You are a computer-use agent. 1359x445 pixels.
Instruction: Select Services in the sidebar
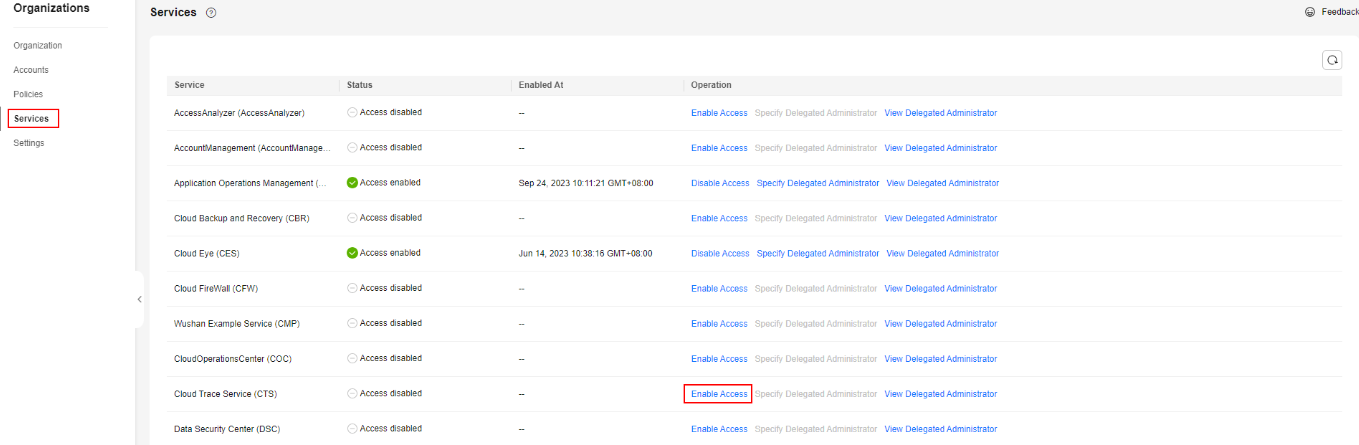point(32,119)
